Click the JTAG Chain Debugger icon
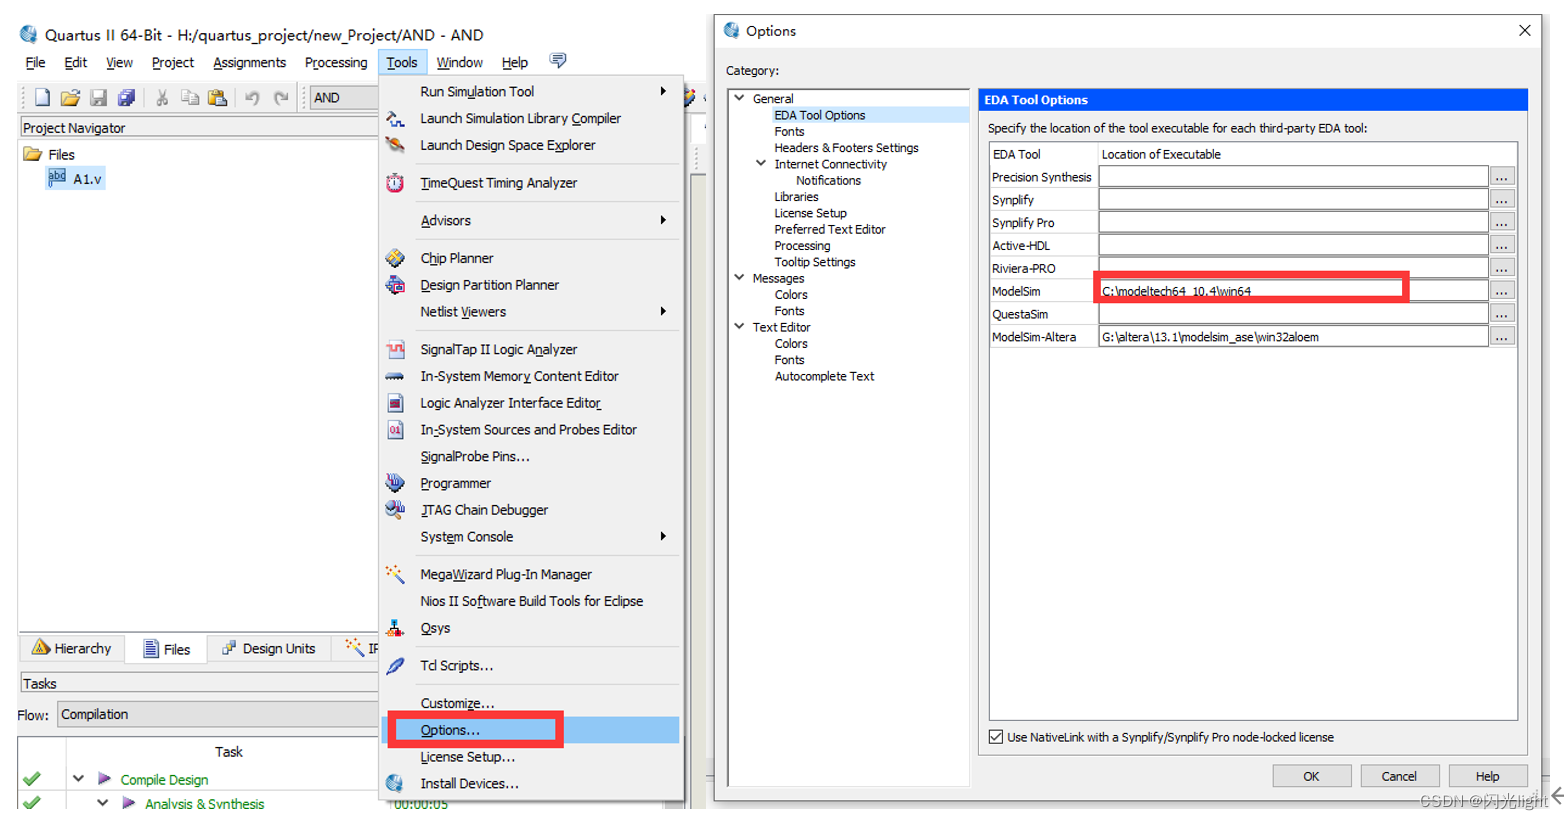 pyautogui.click(x=395, y=510)
